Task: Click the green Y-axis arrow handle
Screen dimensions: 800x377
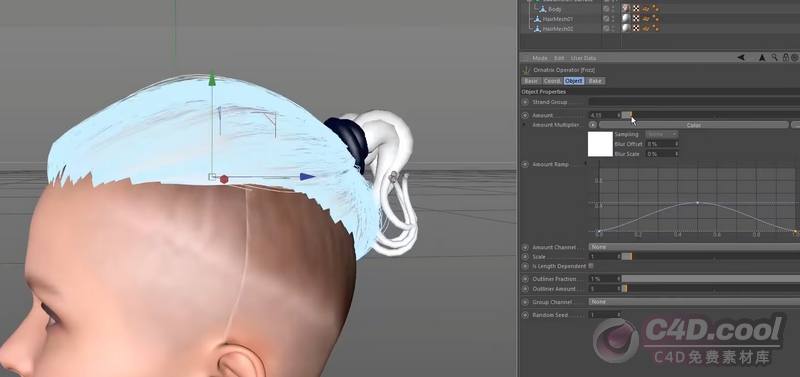Action: 212,80
